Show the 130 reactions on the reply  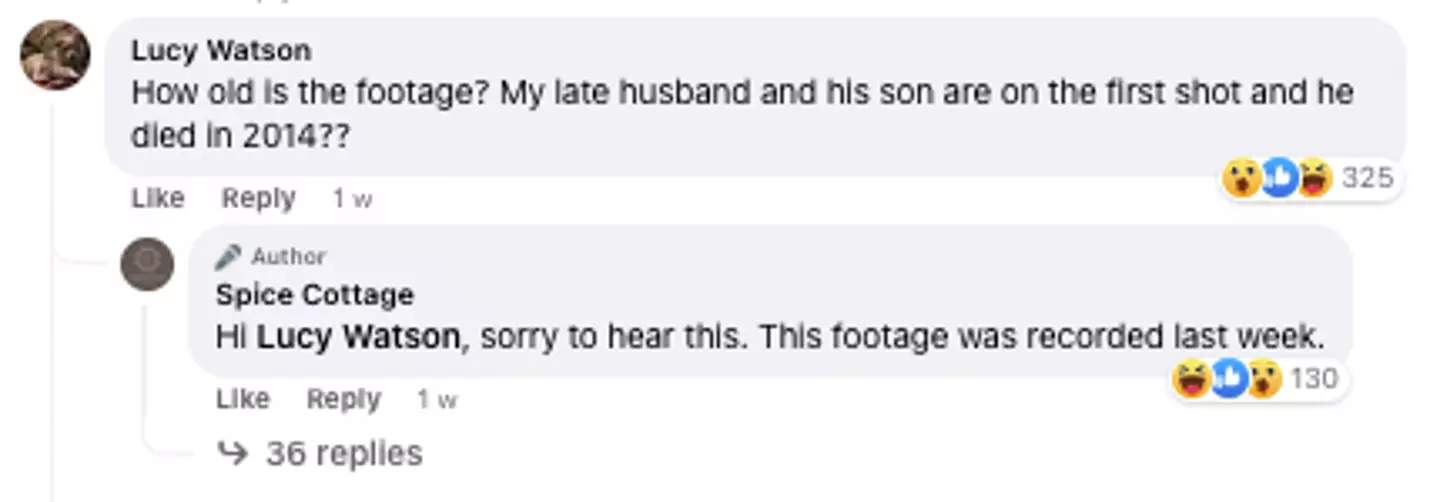pyautogui.click(x=1314, y=380)
